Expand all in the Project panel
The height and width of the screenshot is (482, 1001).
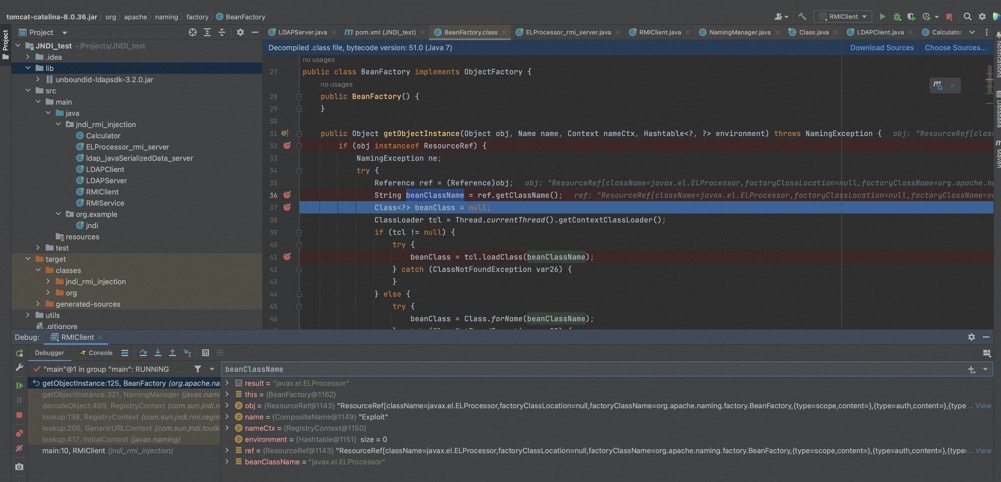(207, 32)
